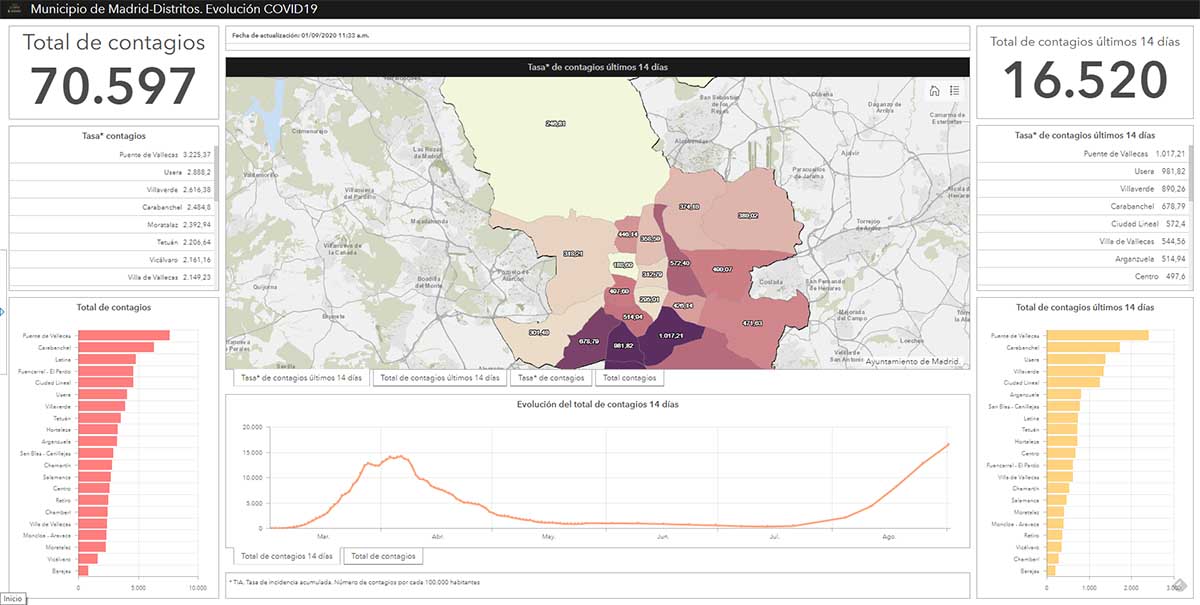Switch to the 'Tasa* de contagios' map tab
This screenshot has height=605, width=1200.
pos(551,378)
